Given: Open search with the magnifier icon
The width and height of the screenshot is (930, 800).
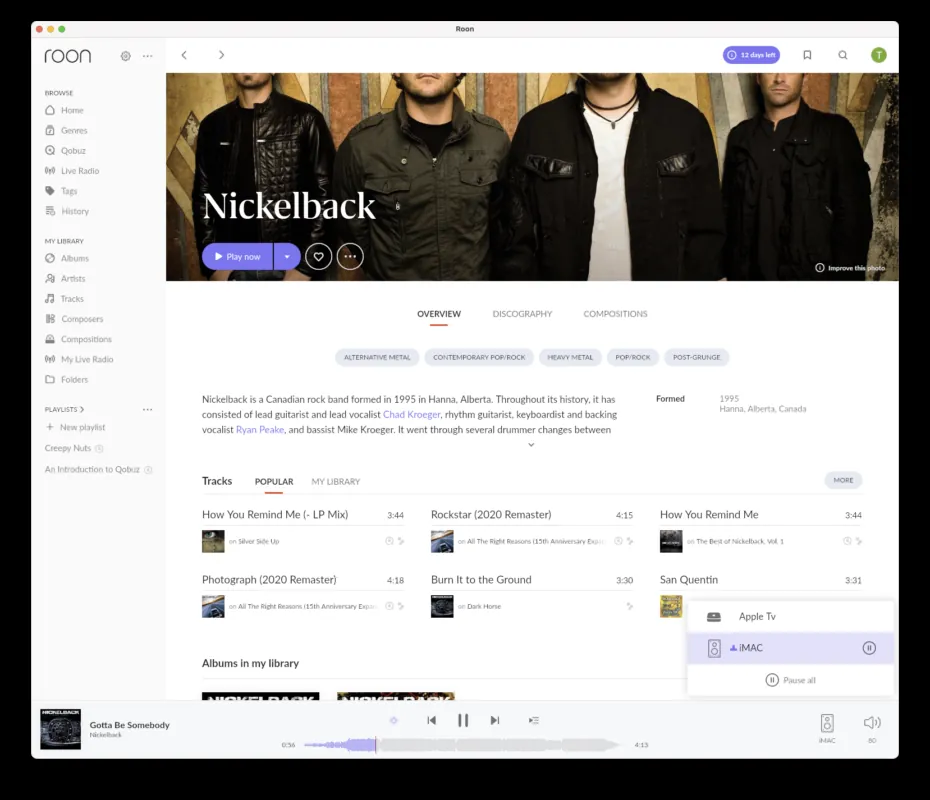Looking at the screenshot, I should (x=843, y=55).
